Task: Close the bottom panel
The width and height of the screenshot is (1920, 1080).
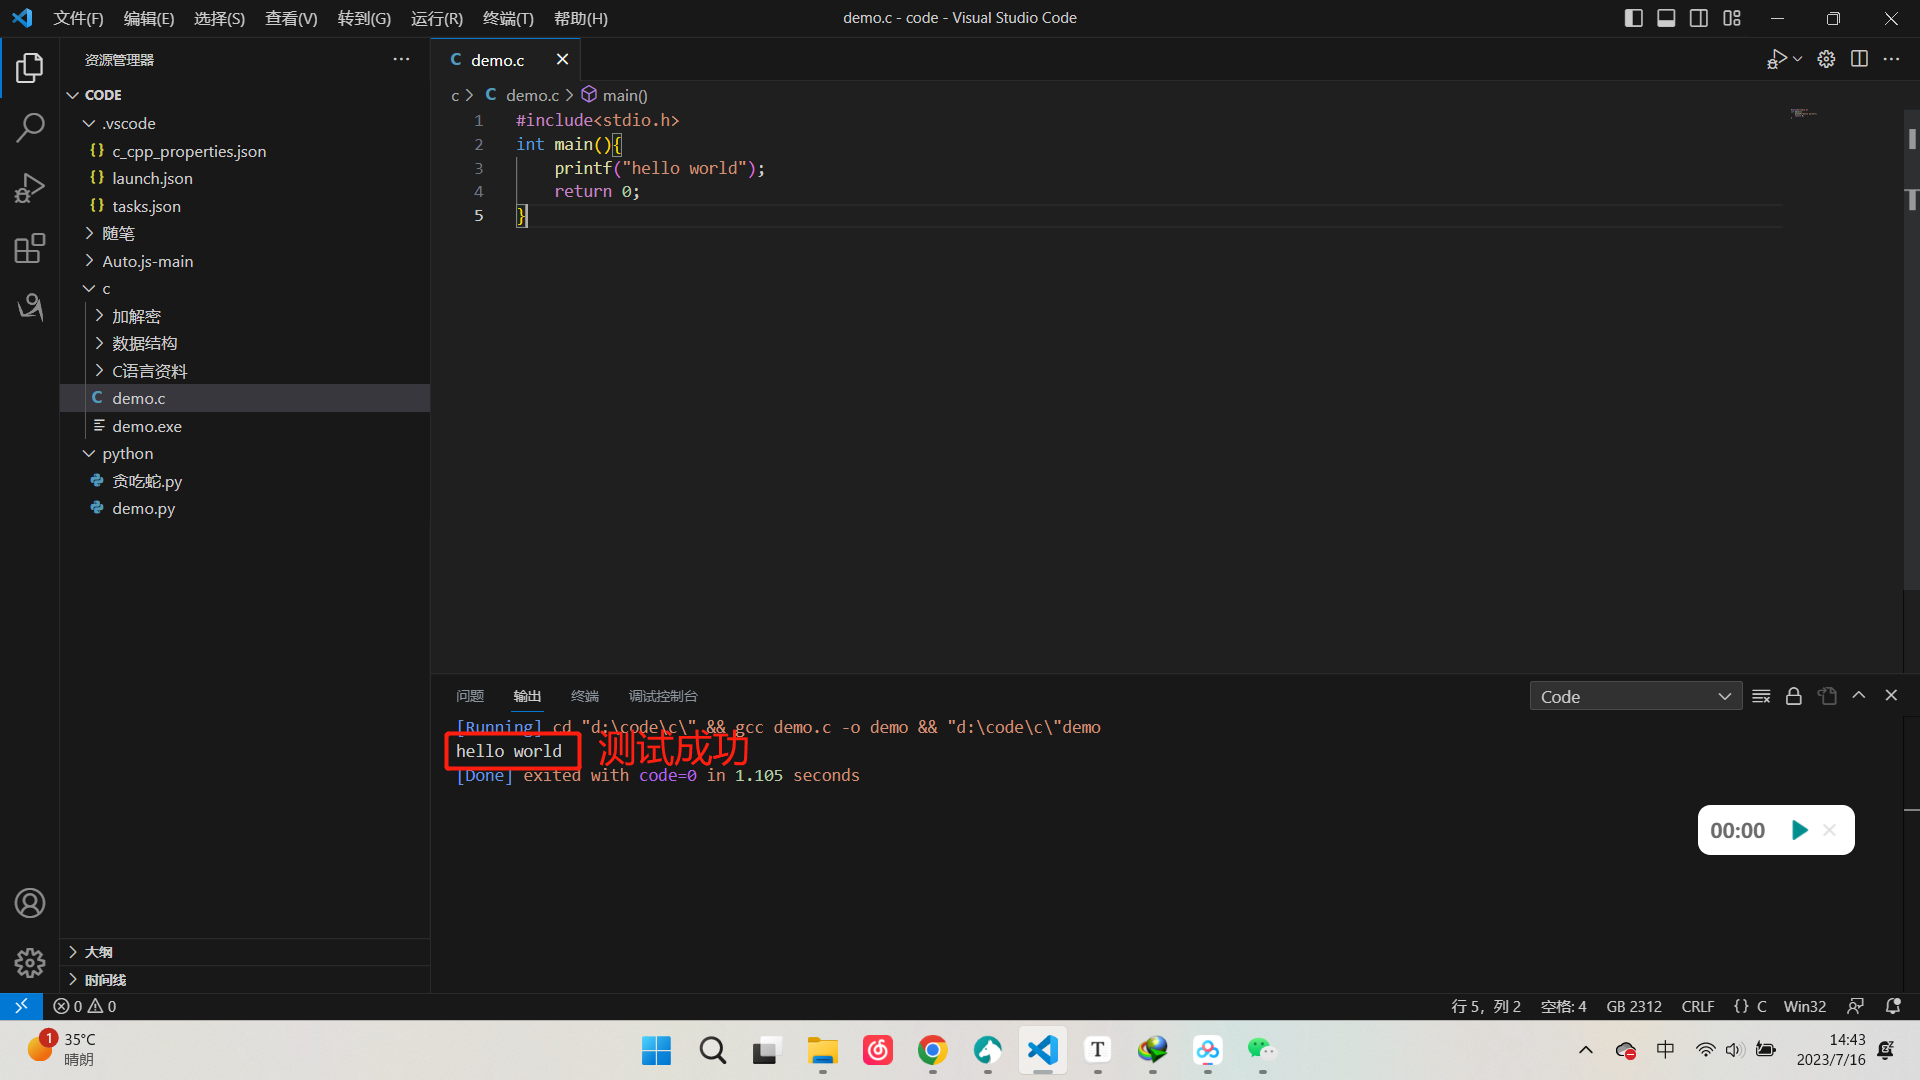Action: [1891, 695]
